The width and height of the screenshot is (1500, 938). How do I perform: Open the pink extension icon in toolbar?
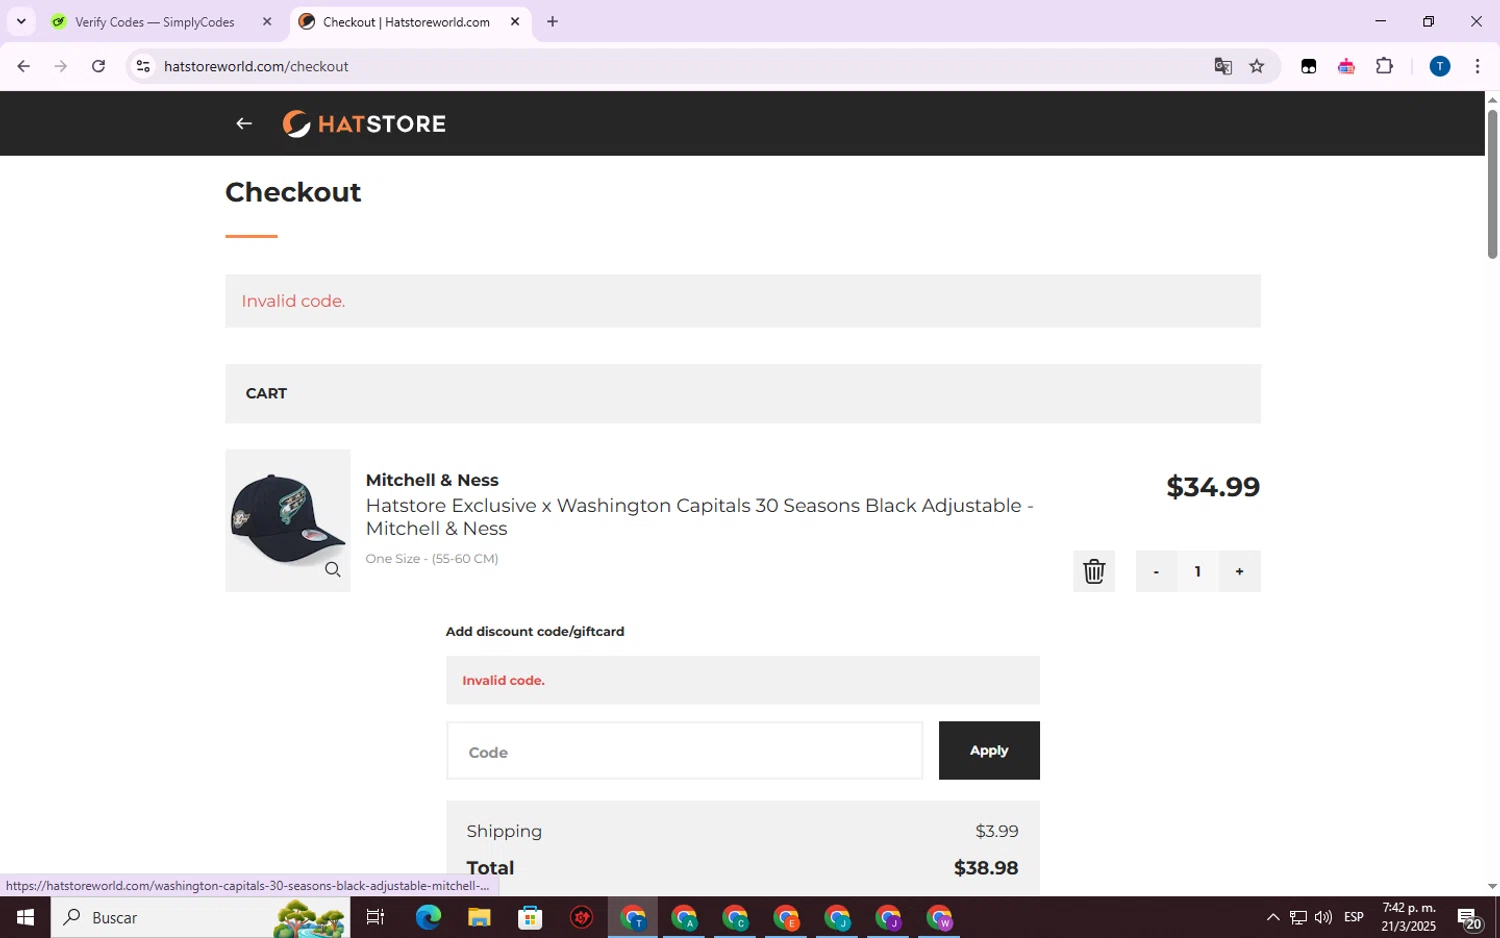[1346, 66]
